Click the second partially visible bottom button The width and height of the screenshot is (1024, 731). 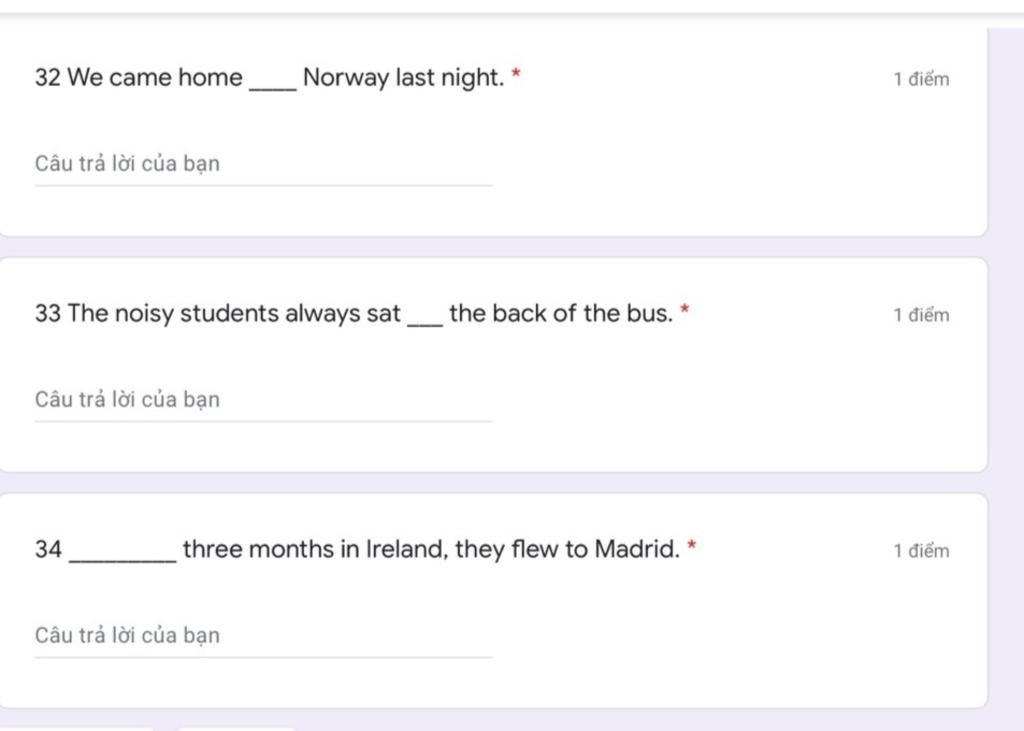point(236,728)
